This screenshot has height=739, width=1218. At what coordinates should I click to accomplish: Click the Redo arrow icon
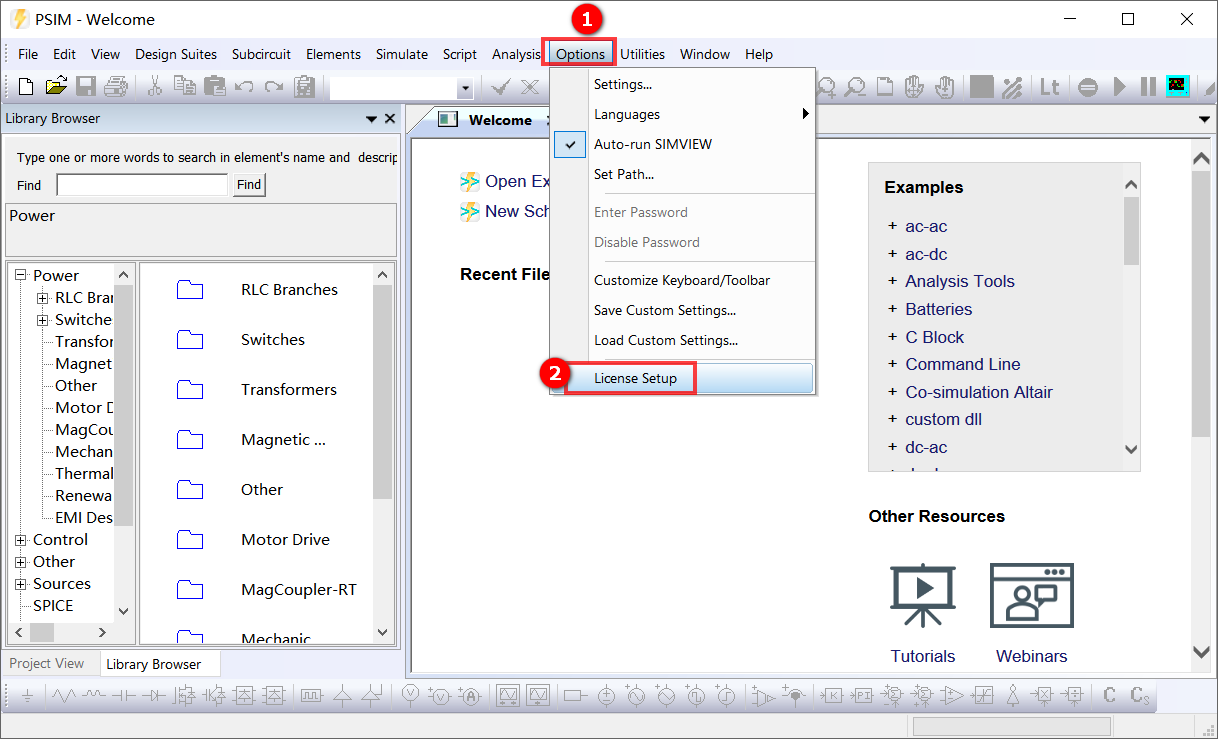[x=274, y=87]
